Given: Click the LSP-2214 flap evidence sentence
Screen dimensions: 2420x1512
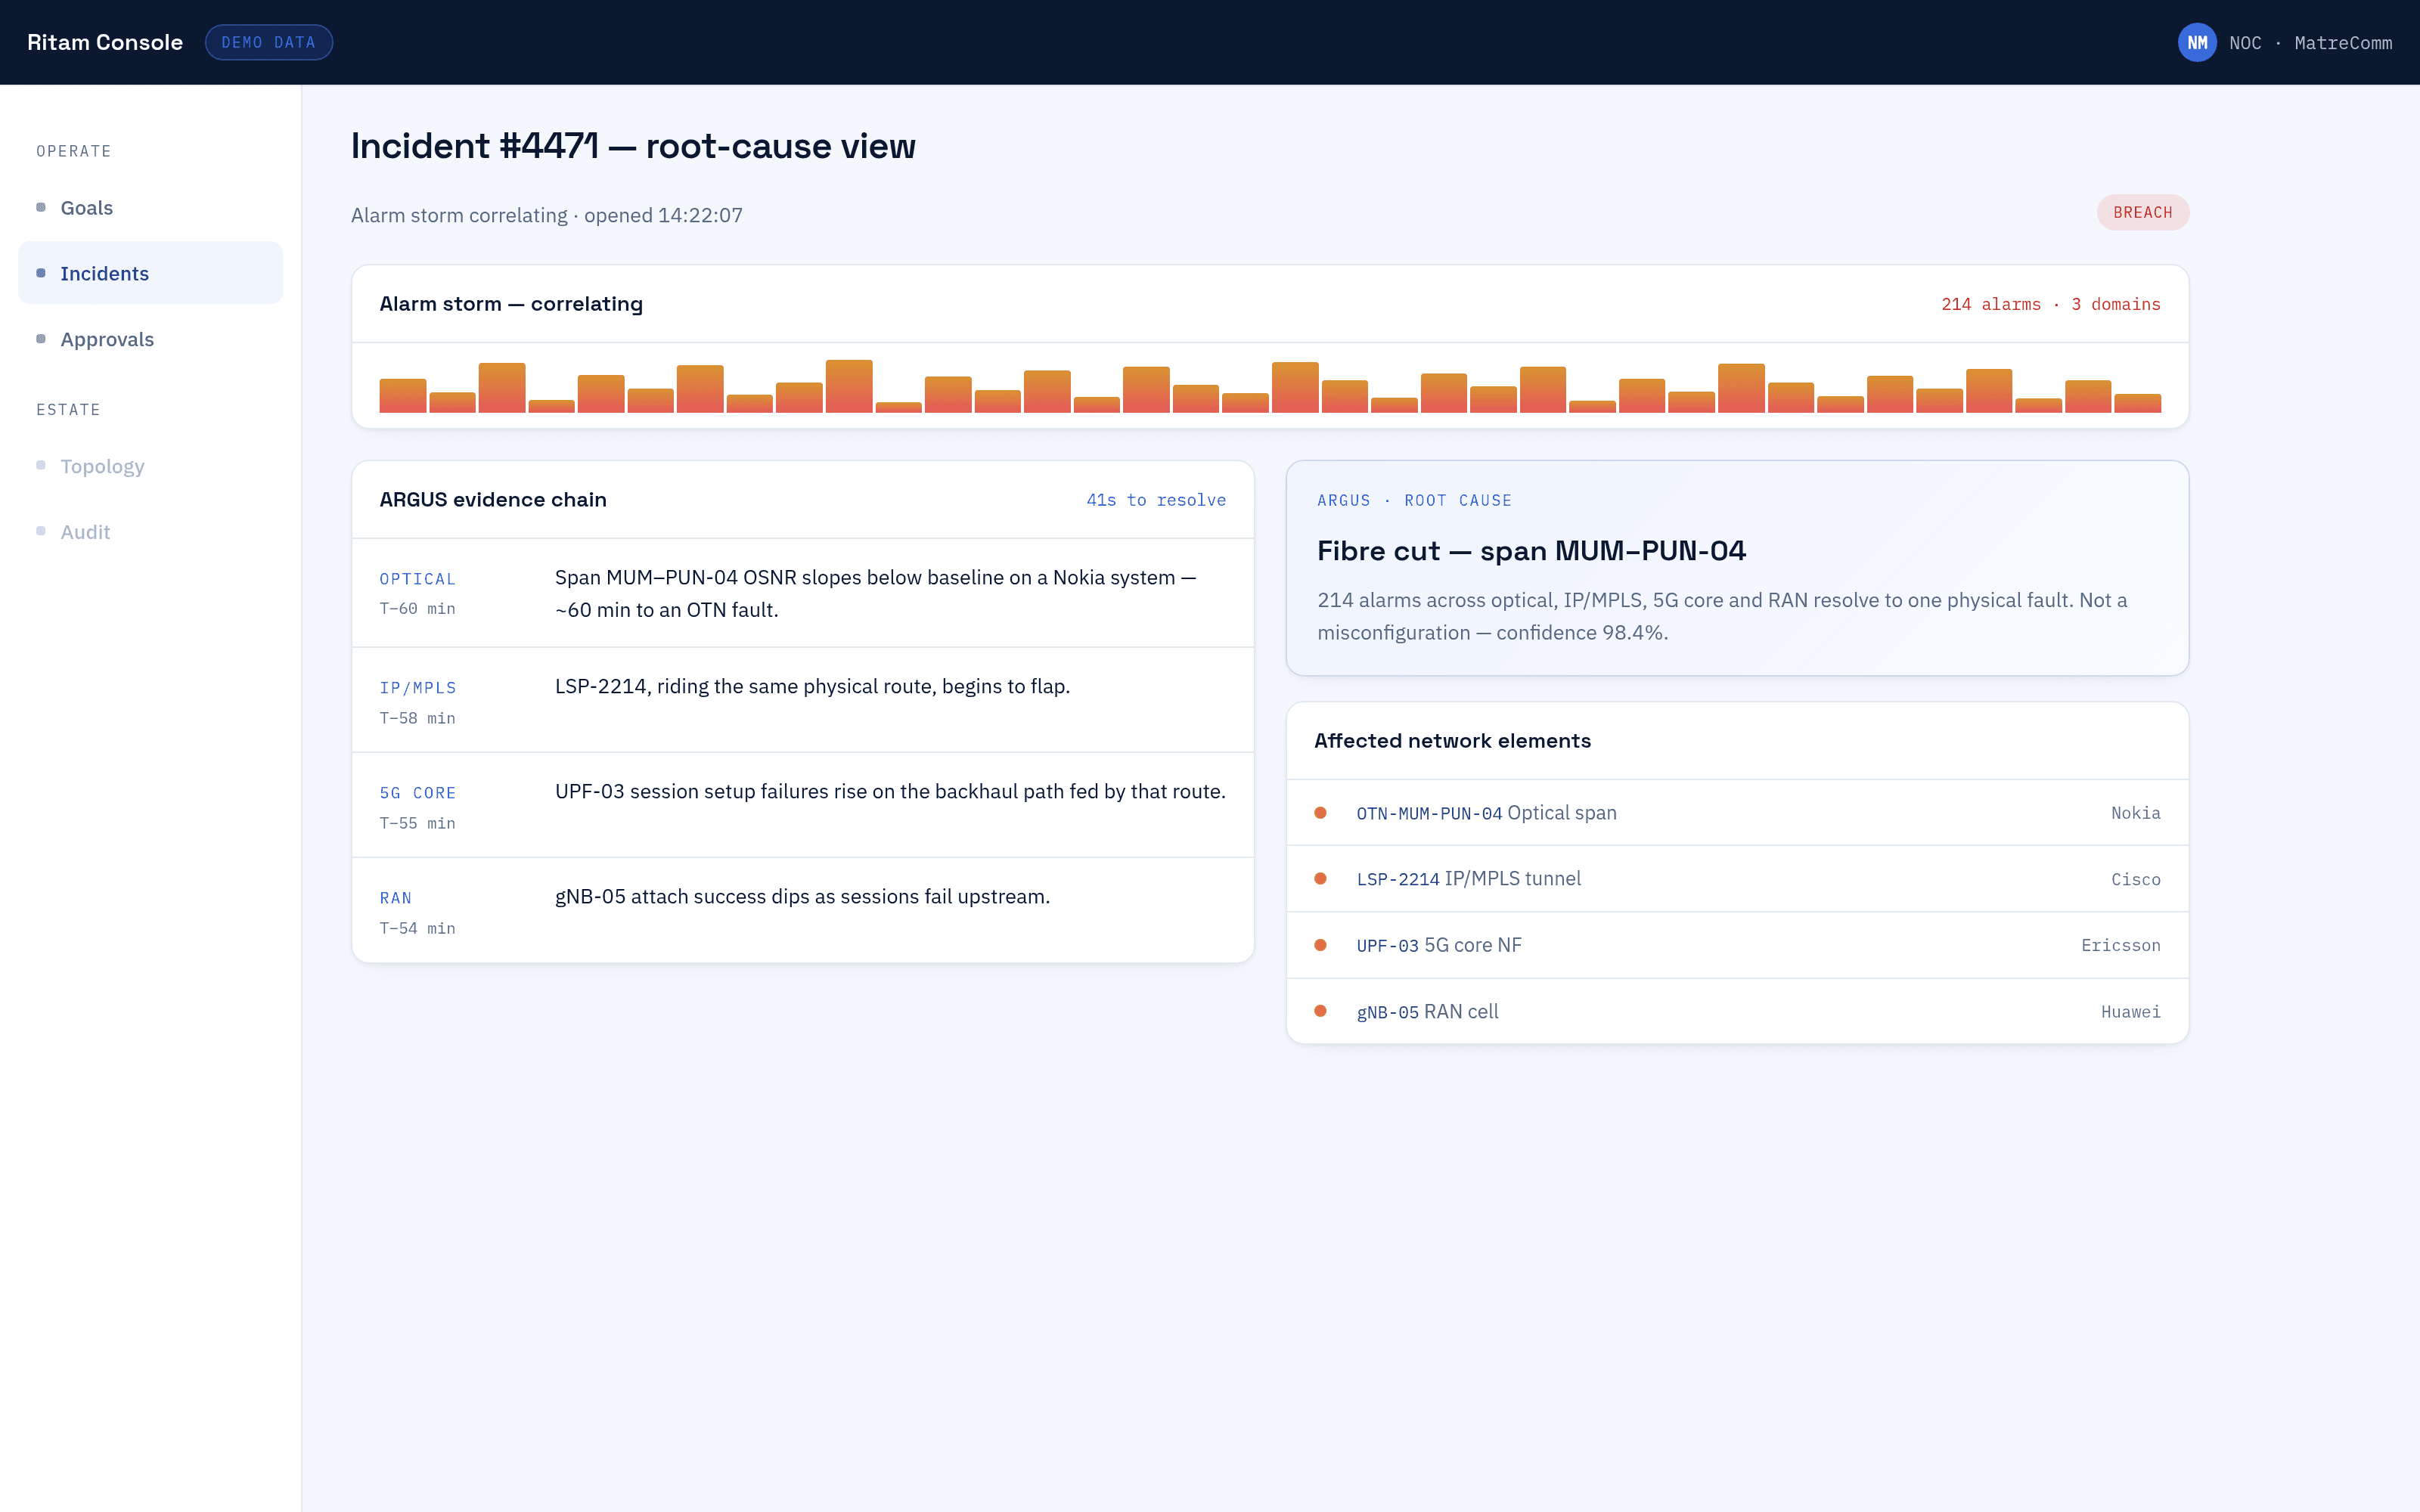Looking at the screenshot, I should pyautogui.click(x=812, y=686).
